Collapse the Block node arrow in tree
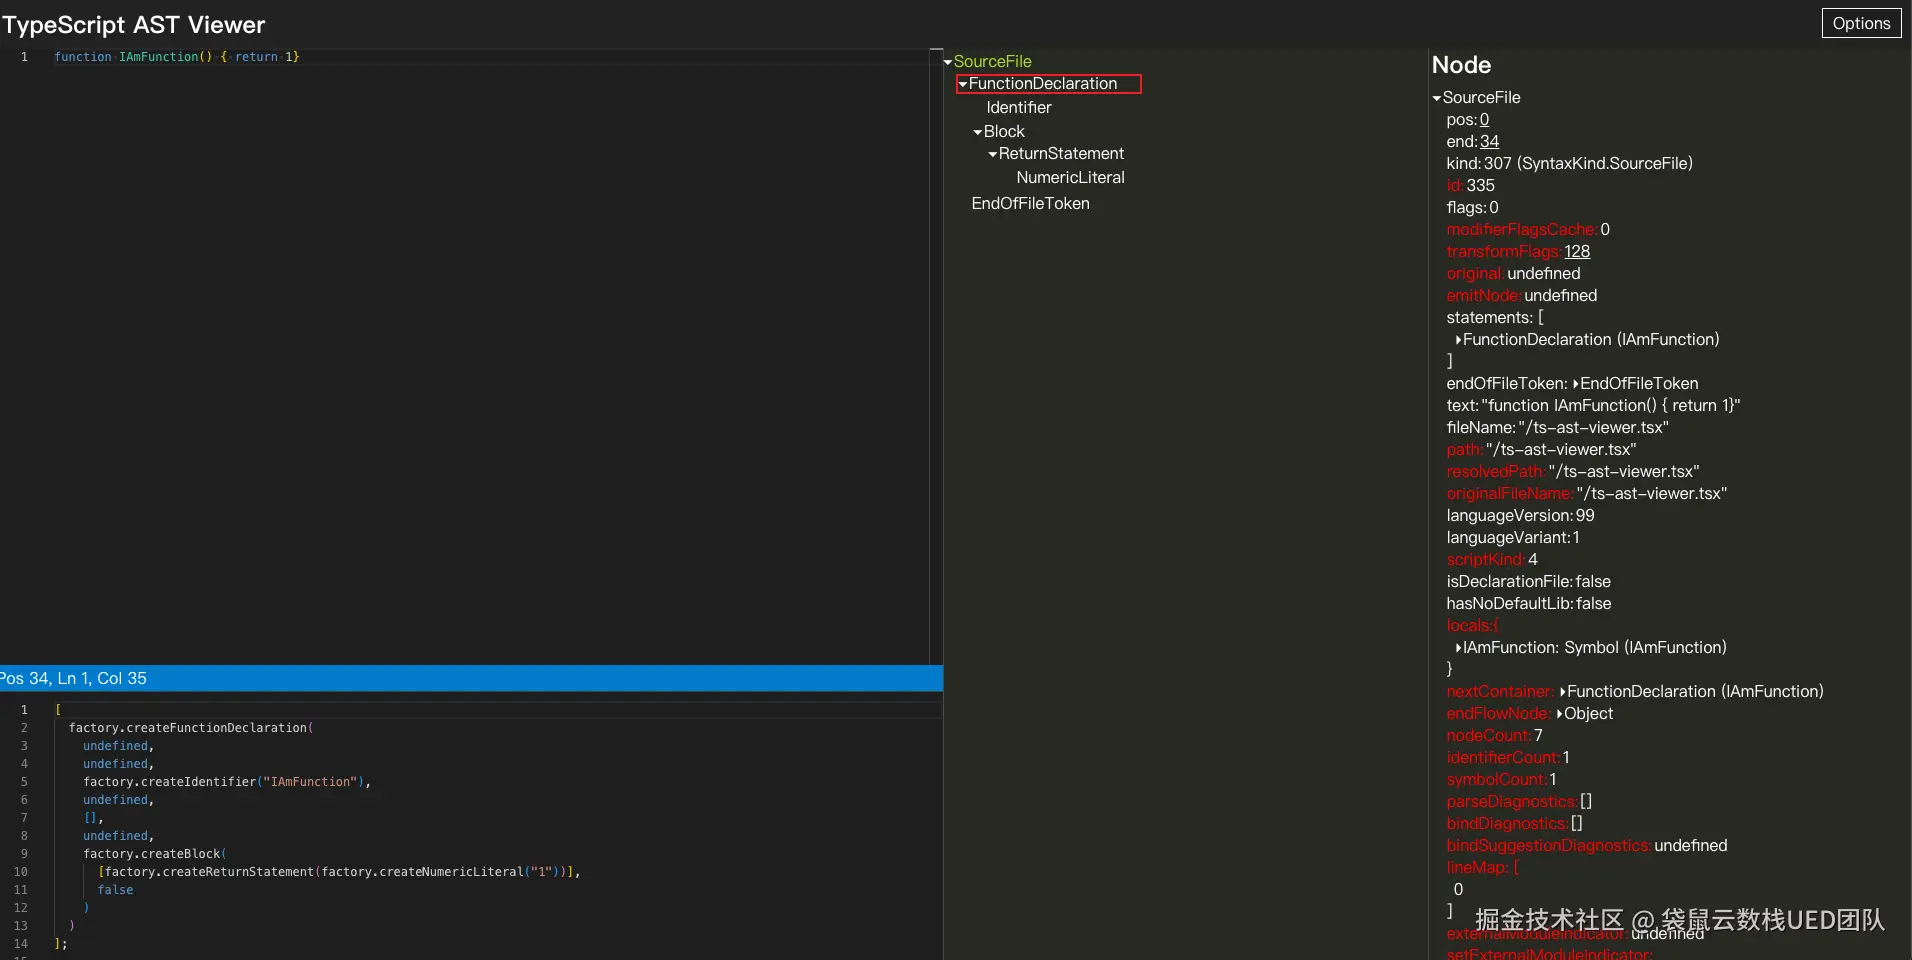The image size is (1912, 960). [978, 132]
